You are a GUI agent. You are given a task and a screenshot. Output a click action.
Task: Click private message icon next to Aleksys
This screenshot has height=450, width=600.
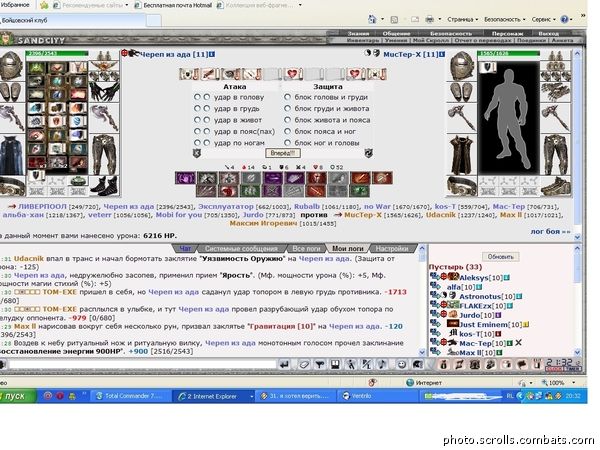pos(435,276)
